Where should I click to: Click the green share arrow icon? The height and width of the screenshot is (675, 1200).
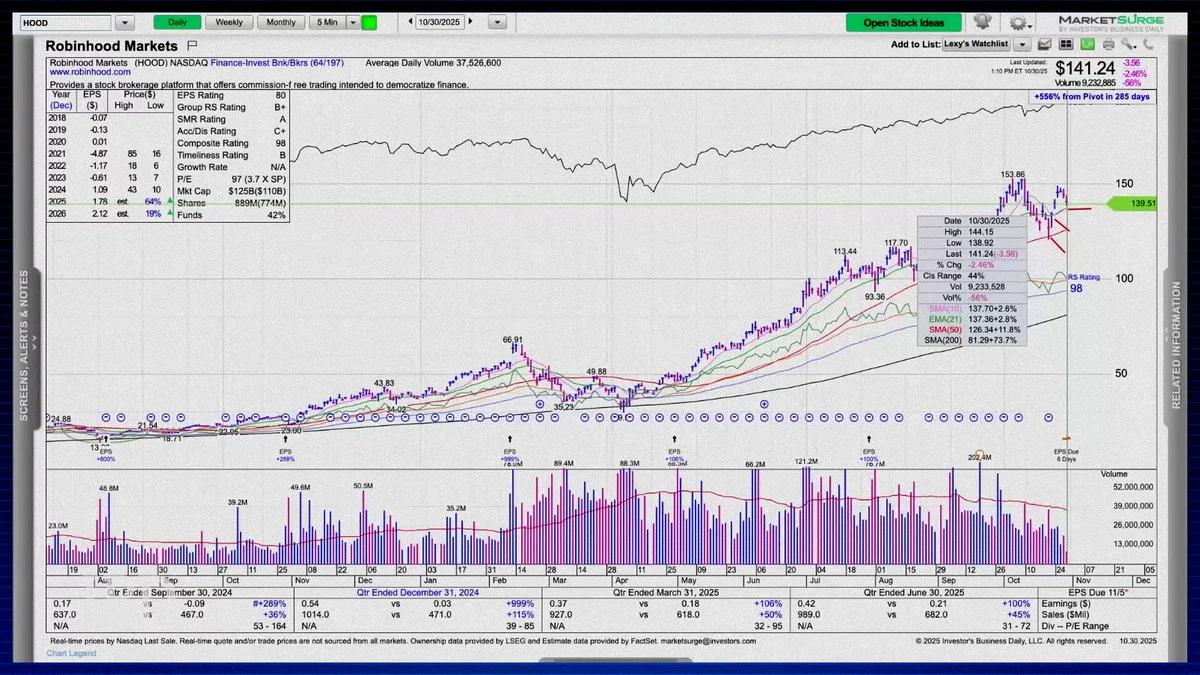click(1087, 44)
